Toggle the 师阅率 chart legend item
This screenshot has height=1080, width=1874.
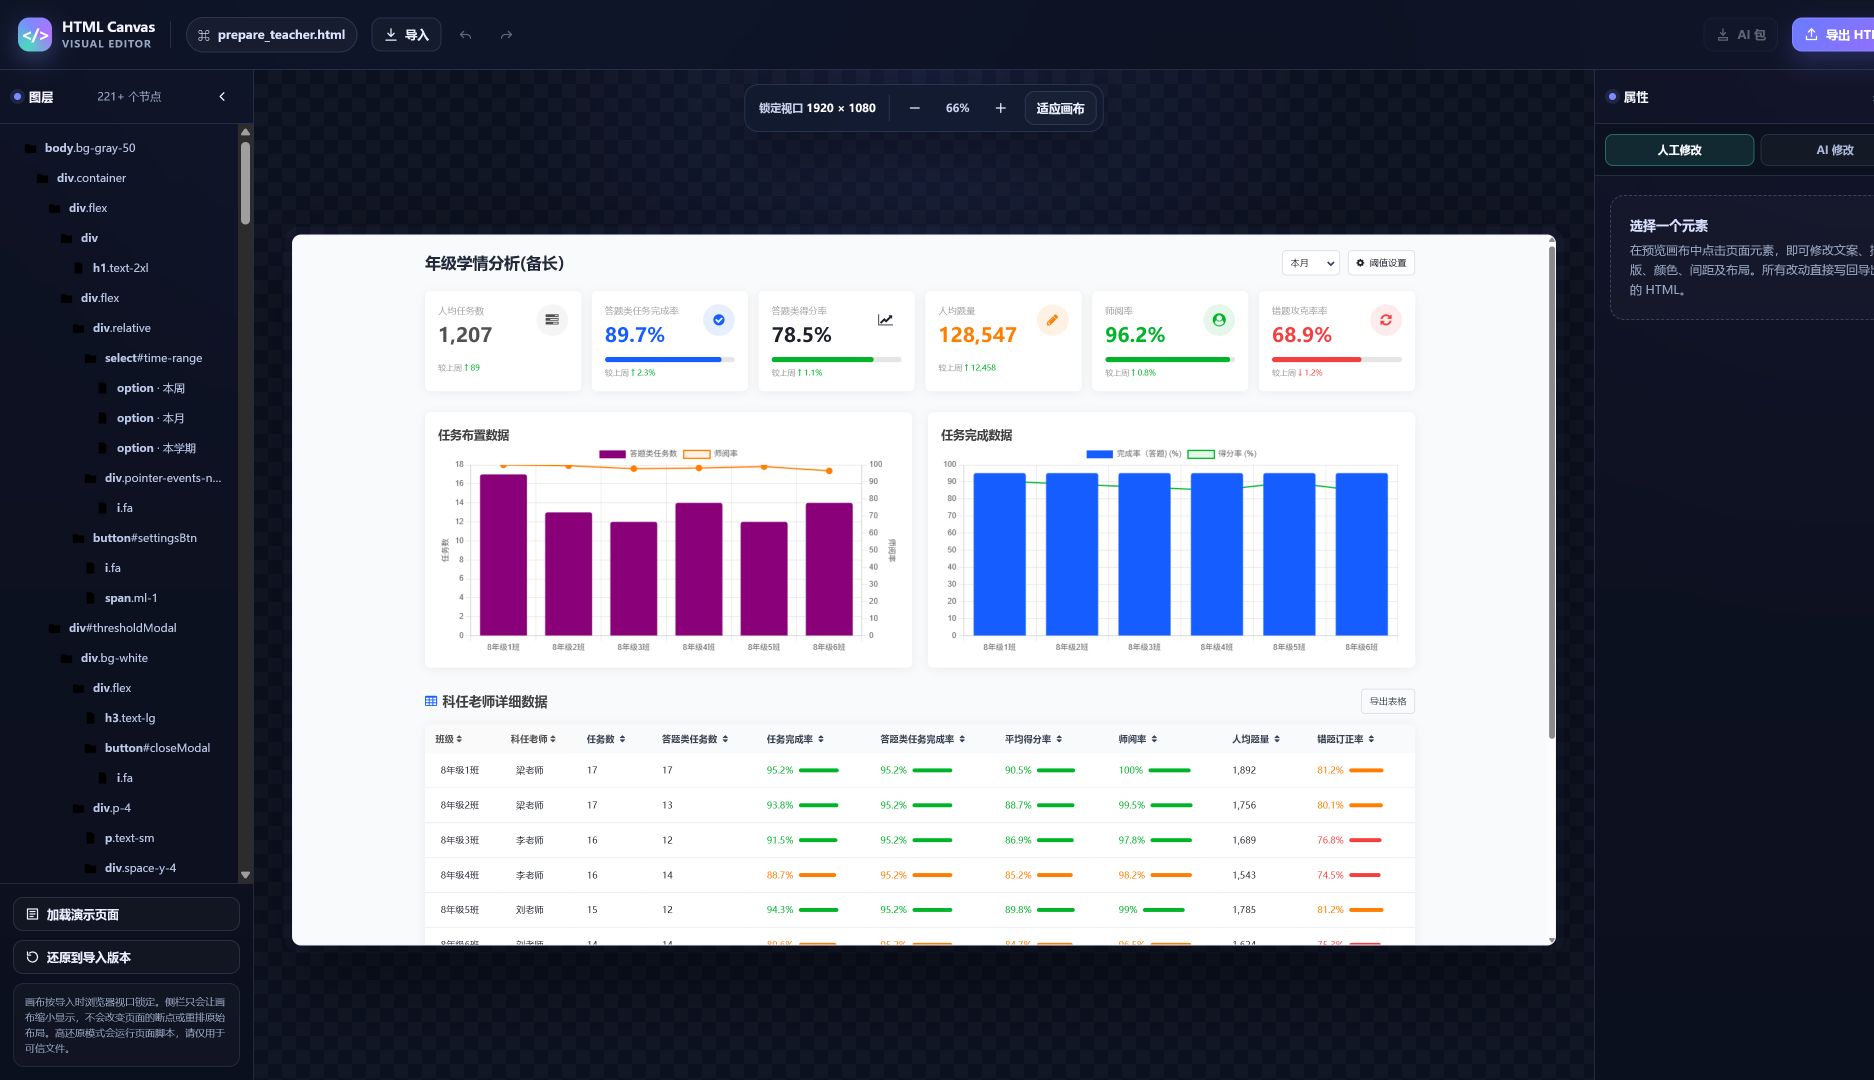(x=710, y=454)
